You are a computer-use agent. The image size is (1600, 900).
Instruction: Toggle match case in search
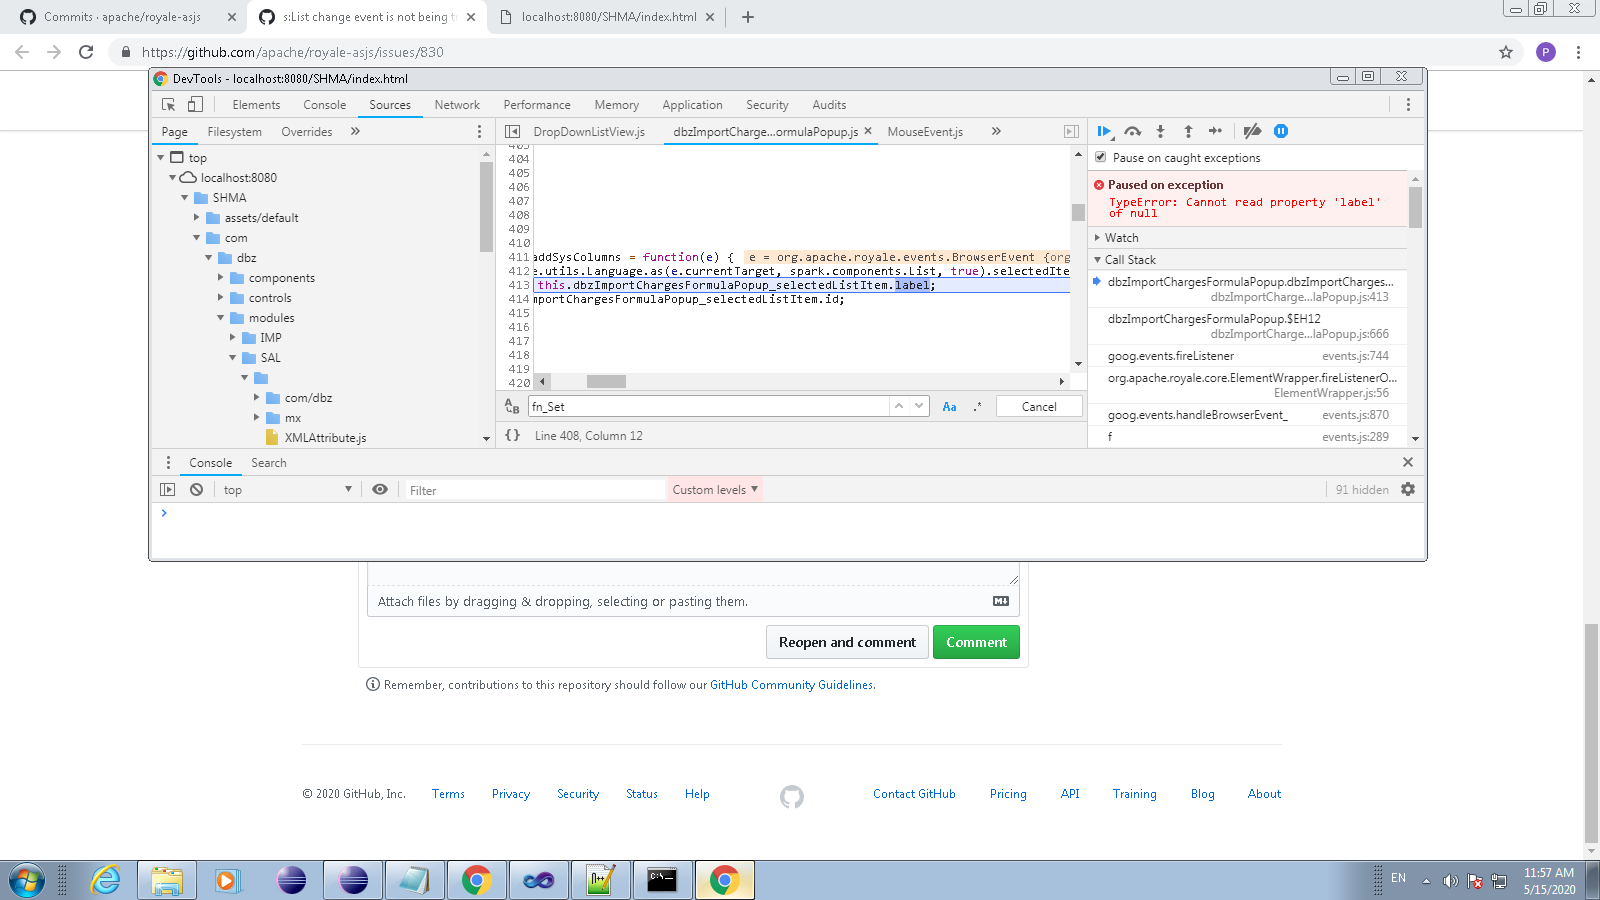tap(949, 406)
